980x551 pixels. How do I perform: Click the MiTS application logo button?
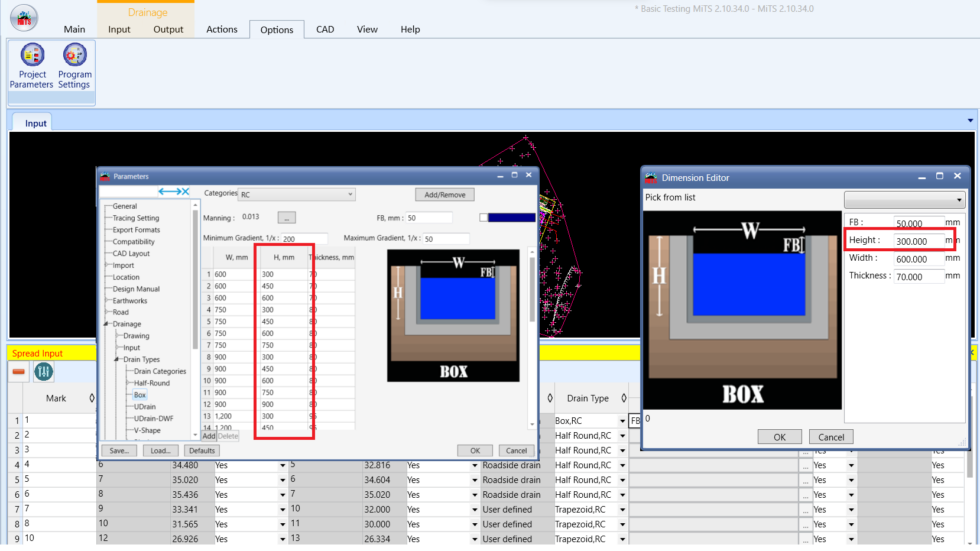[23, 18]
